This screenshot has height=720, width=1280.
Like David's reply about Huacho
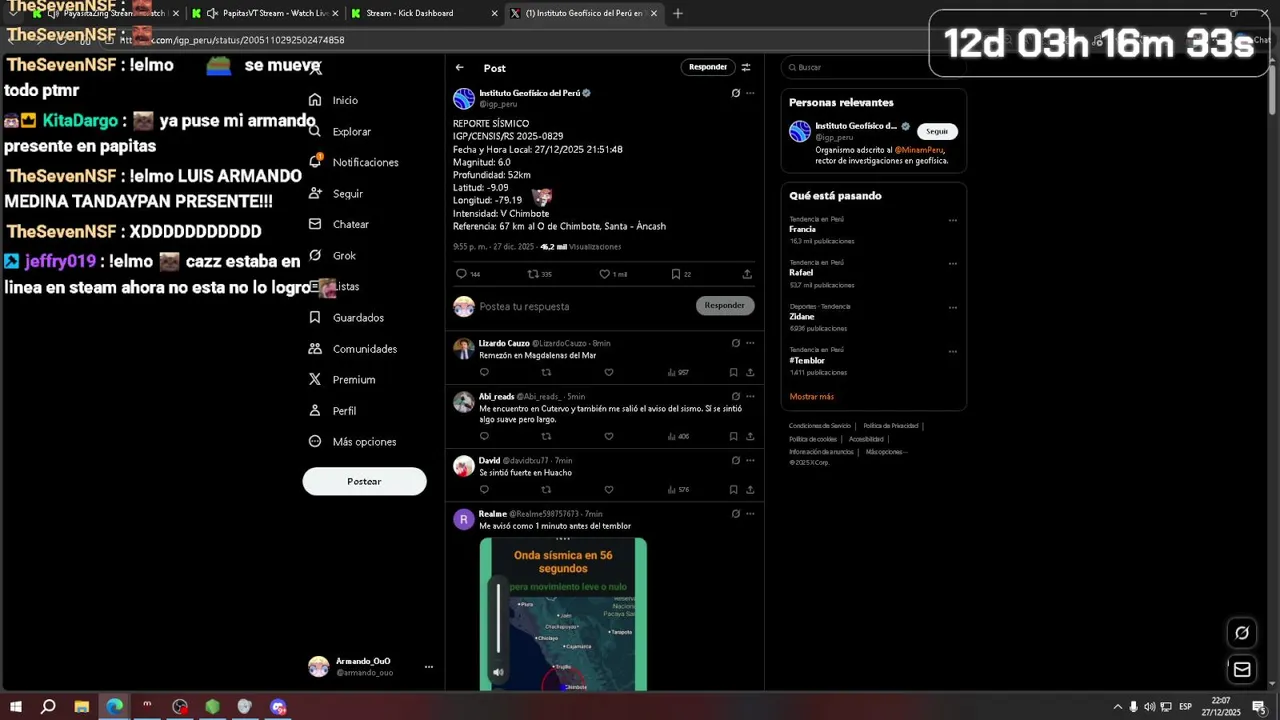click(608, 489)
